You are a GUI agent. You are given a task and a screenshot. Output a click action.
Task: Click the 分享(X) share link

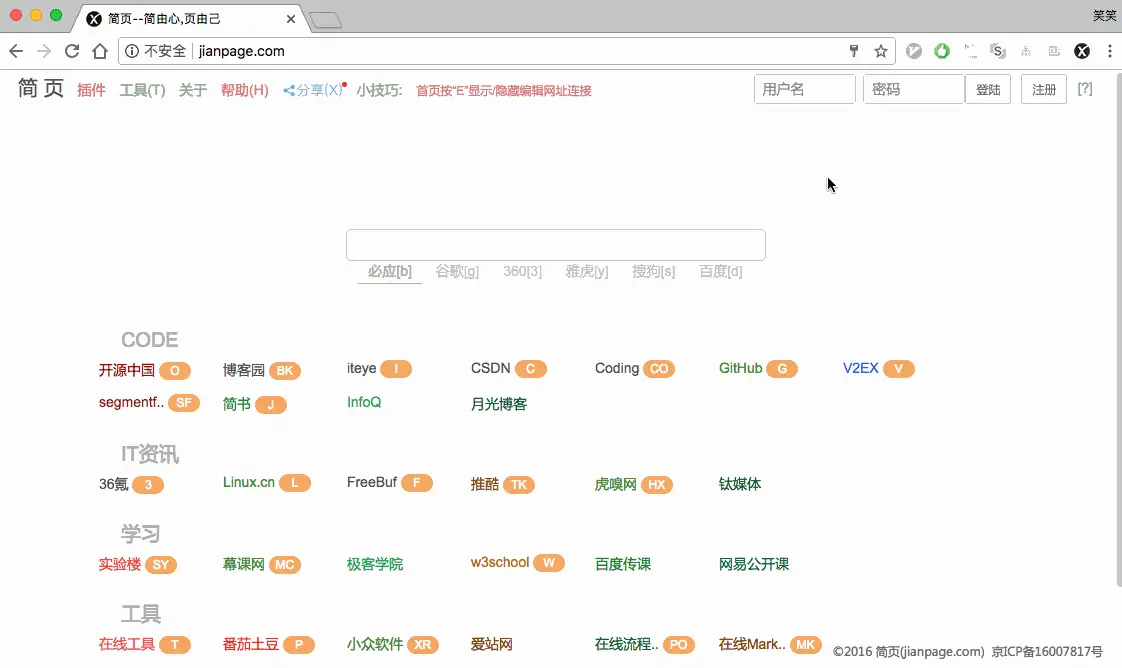[x=313, y=90]
